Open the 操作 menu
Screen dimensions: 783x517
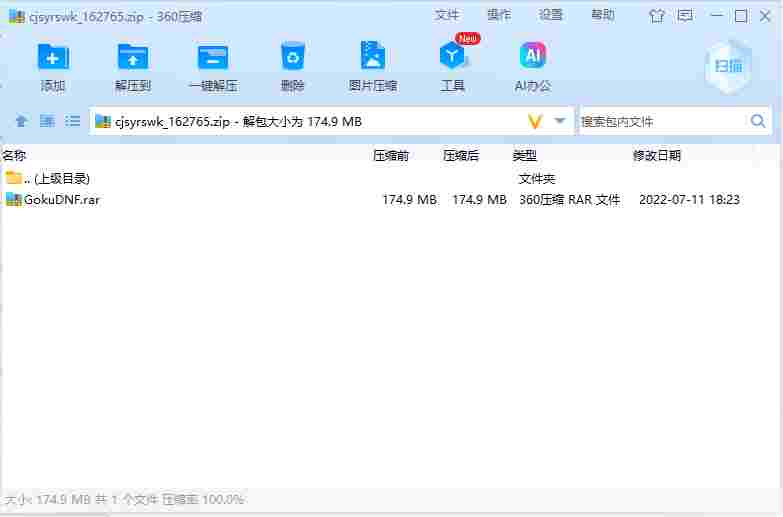pos(499,15)
